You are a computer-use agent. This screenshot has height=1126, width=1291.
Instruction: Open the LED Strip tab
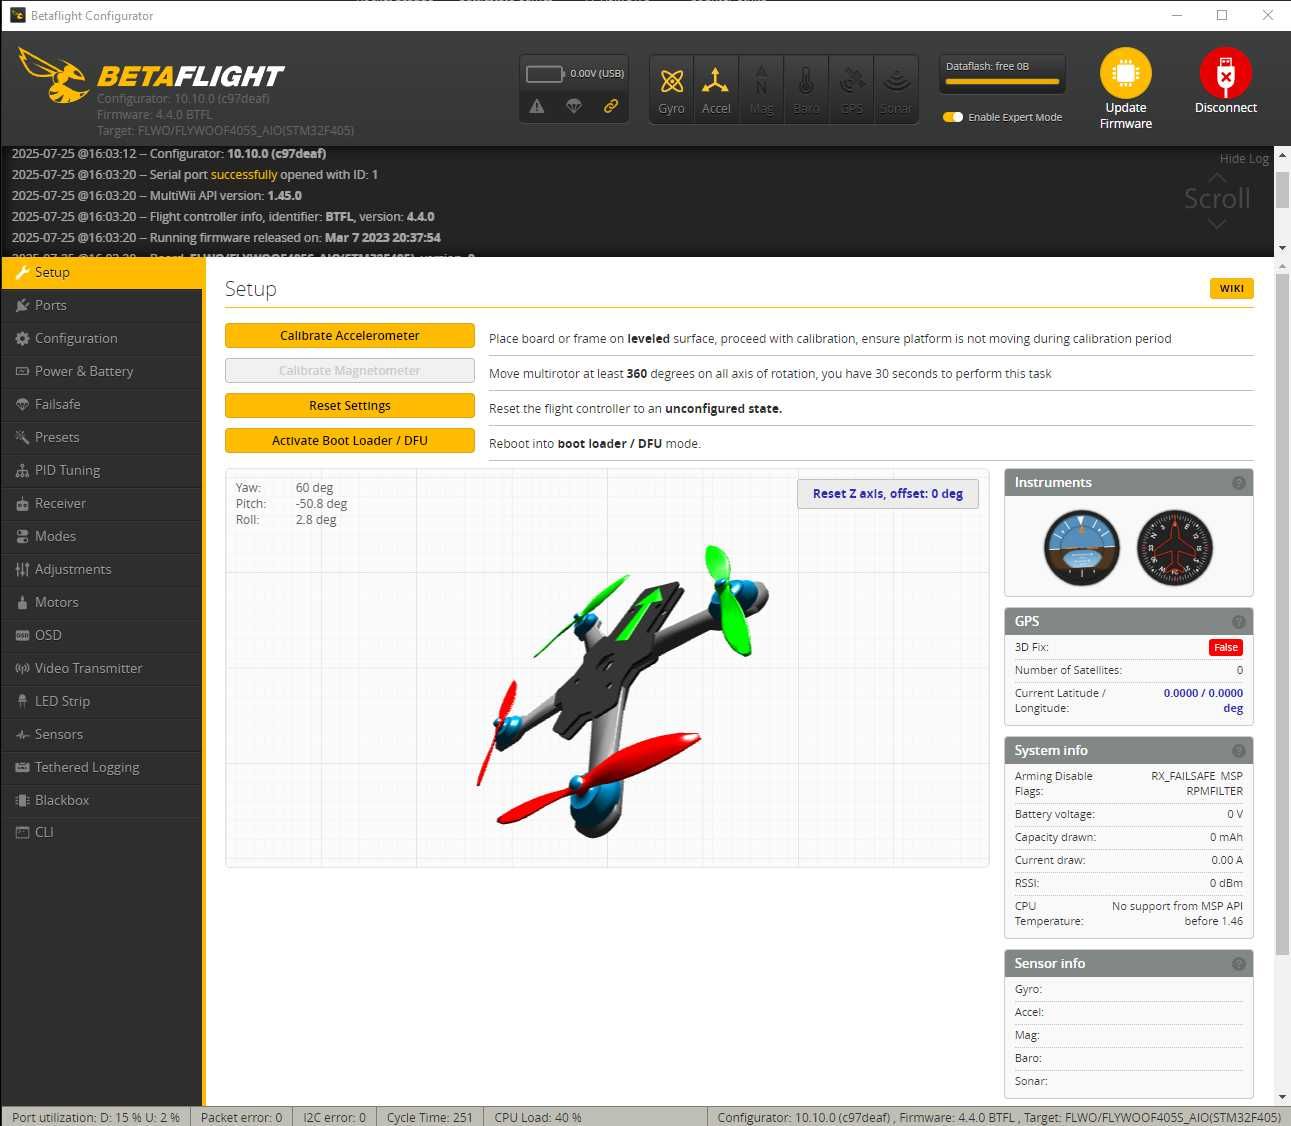pos(102,701)
